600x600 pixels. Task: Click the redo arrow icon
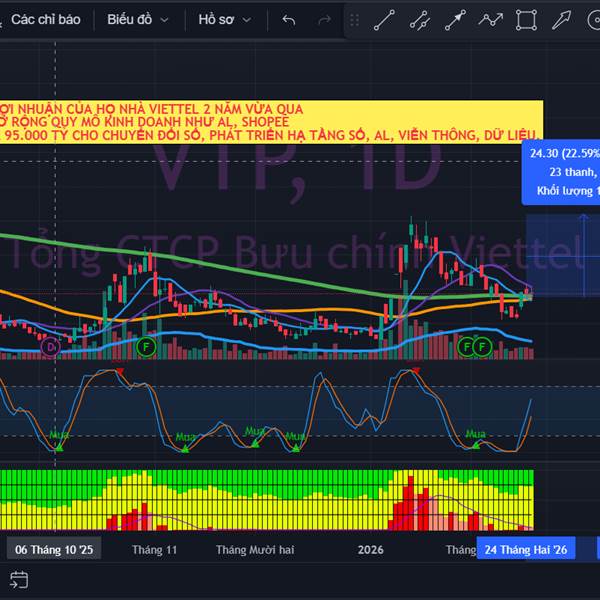click(324, 20)
